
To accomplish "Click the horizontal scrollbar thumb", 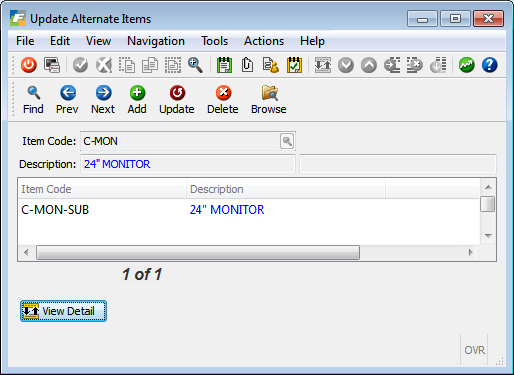I will pos(198,253).
